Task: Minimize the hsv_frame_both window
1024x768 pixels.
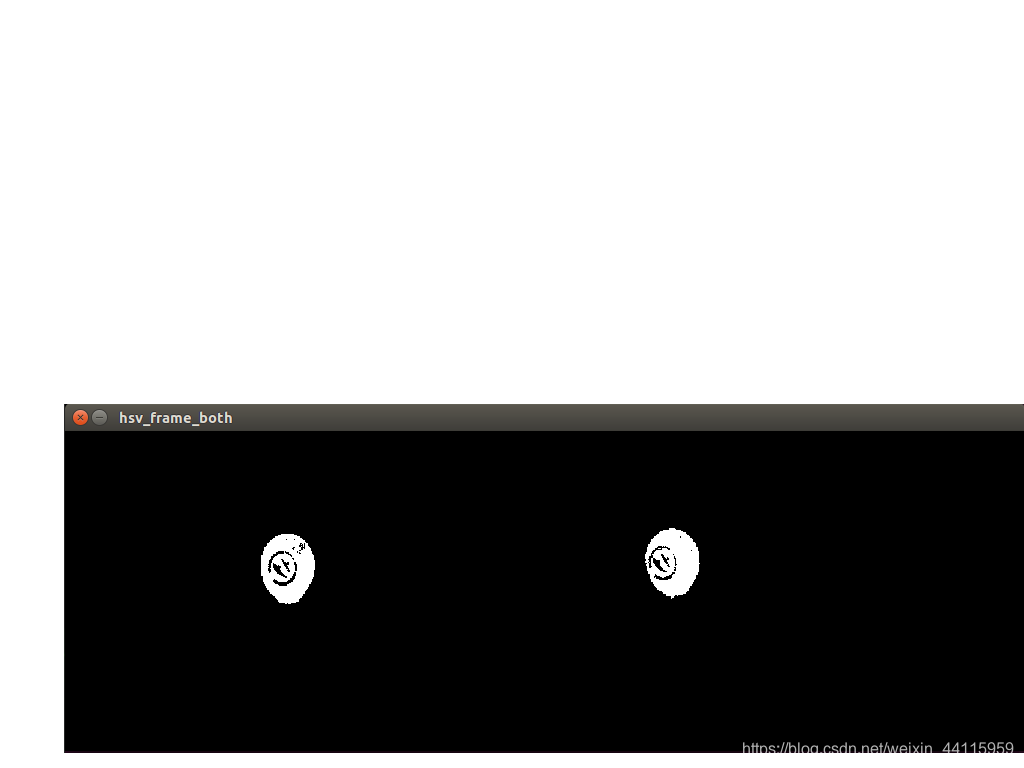Action: pos(99,418)
